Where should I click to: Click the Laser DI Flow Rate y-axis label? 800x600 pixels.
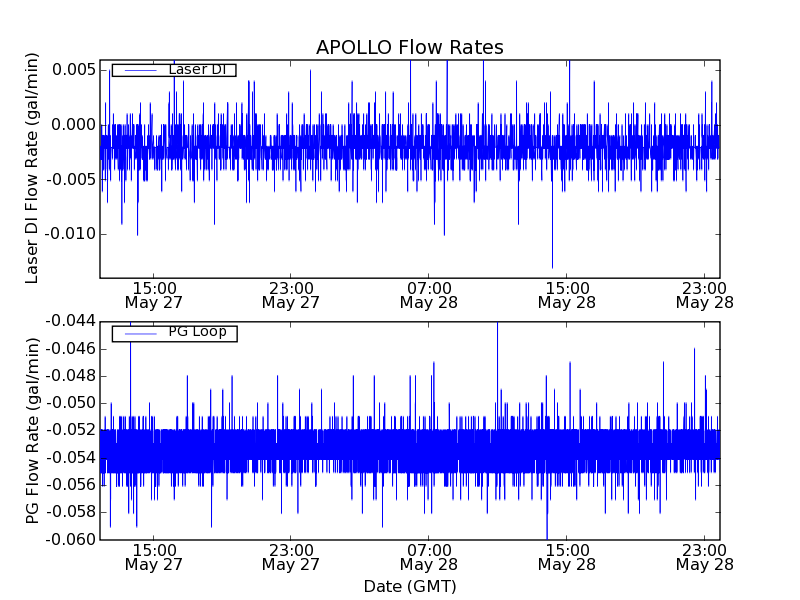click(33, 169)
